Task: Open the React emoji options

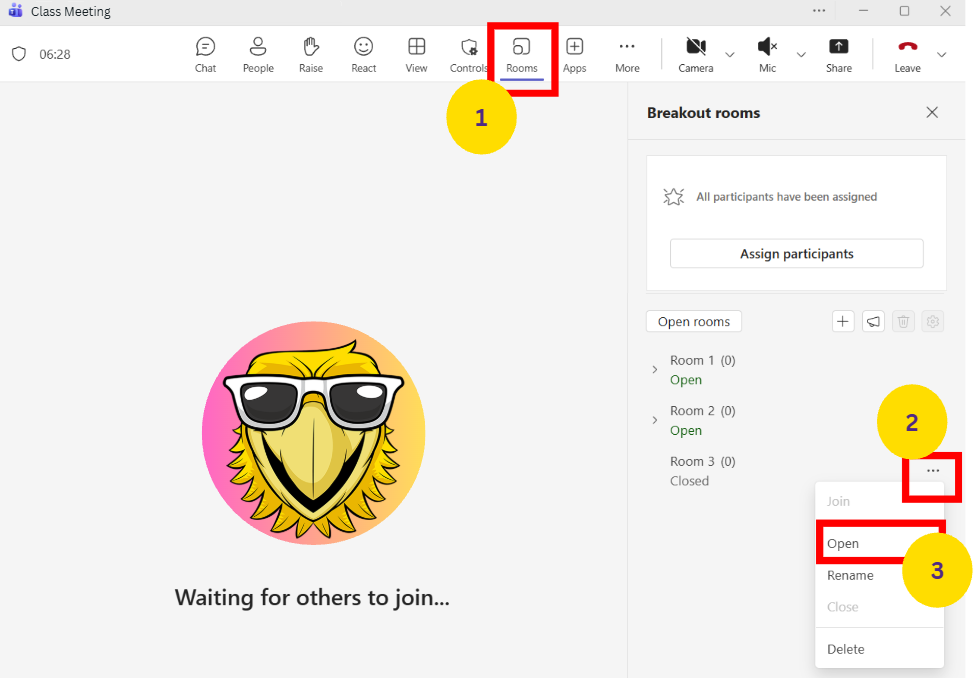Action: 364,54
